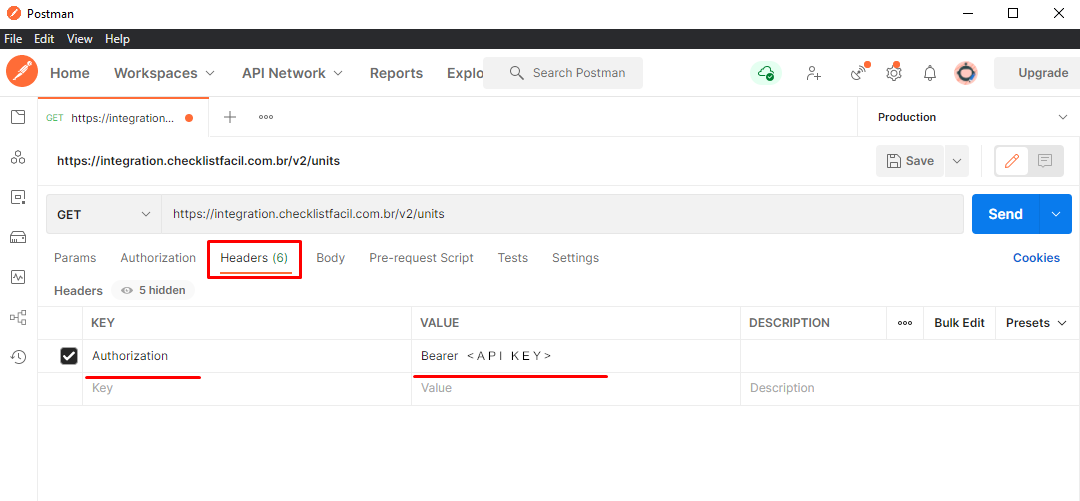The image size is (1080, 501).
Task: Open the Edit menu
Action: tap(44, 39)
